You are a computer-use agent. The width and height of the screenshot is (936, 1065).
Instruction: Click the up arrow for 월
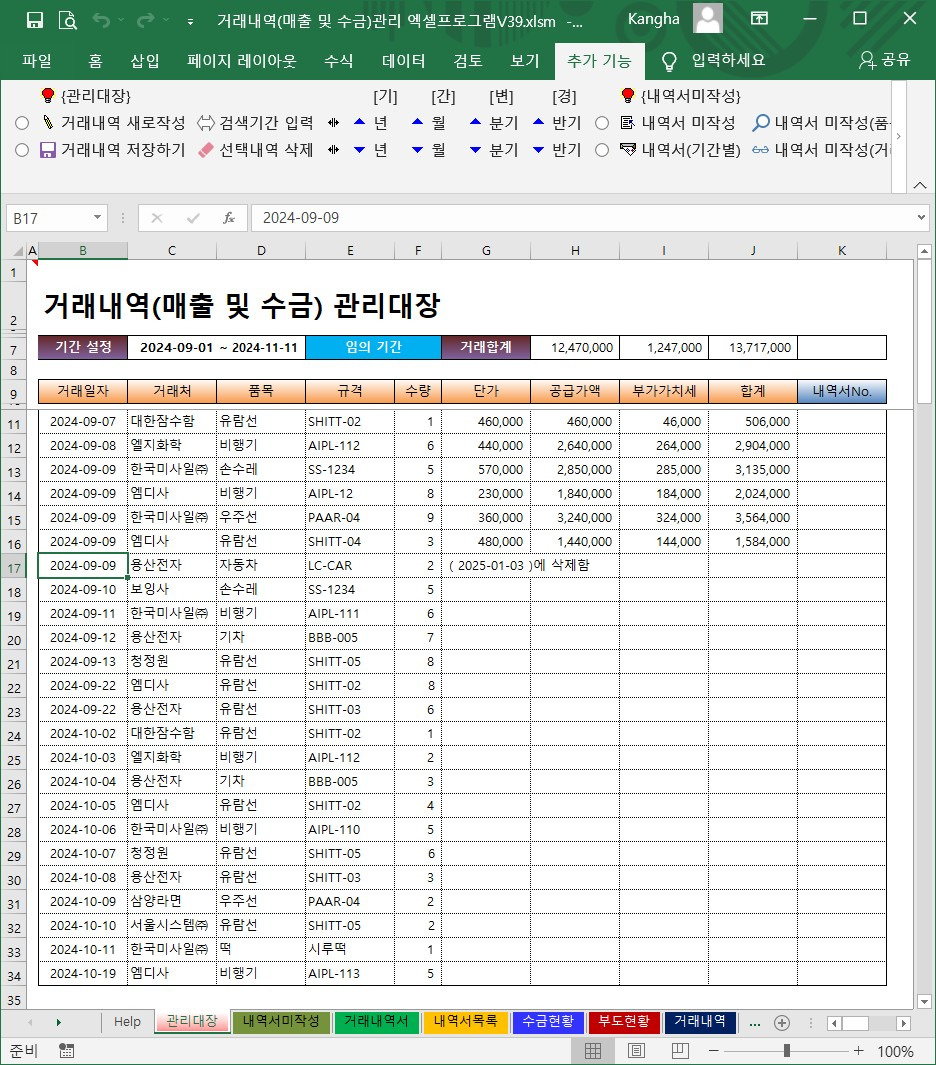click(418, 122)
